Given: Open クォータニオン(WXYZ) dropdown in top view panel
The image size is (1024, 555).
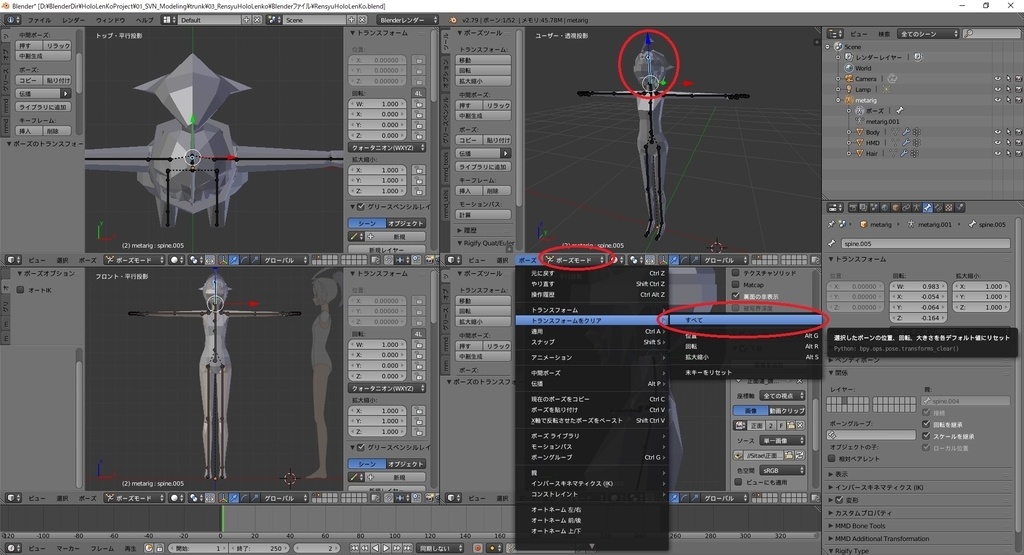Looking at the screenshot, I should point(386,148).
